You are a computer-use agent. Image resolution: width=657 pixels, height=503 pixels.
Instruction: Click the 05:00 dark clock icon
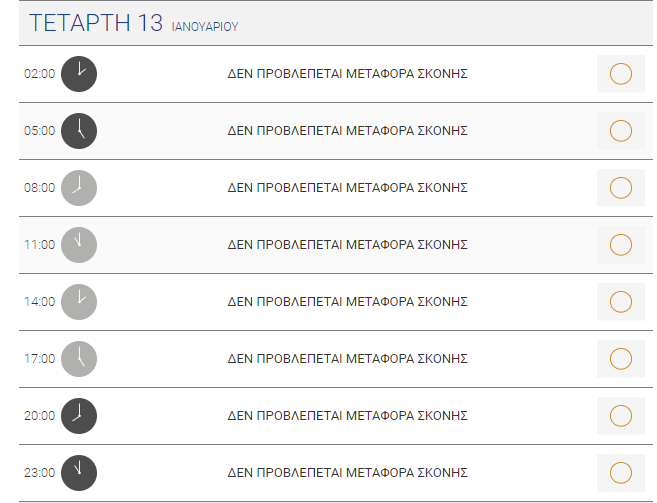[x=79, y=131]
